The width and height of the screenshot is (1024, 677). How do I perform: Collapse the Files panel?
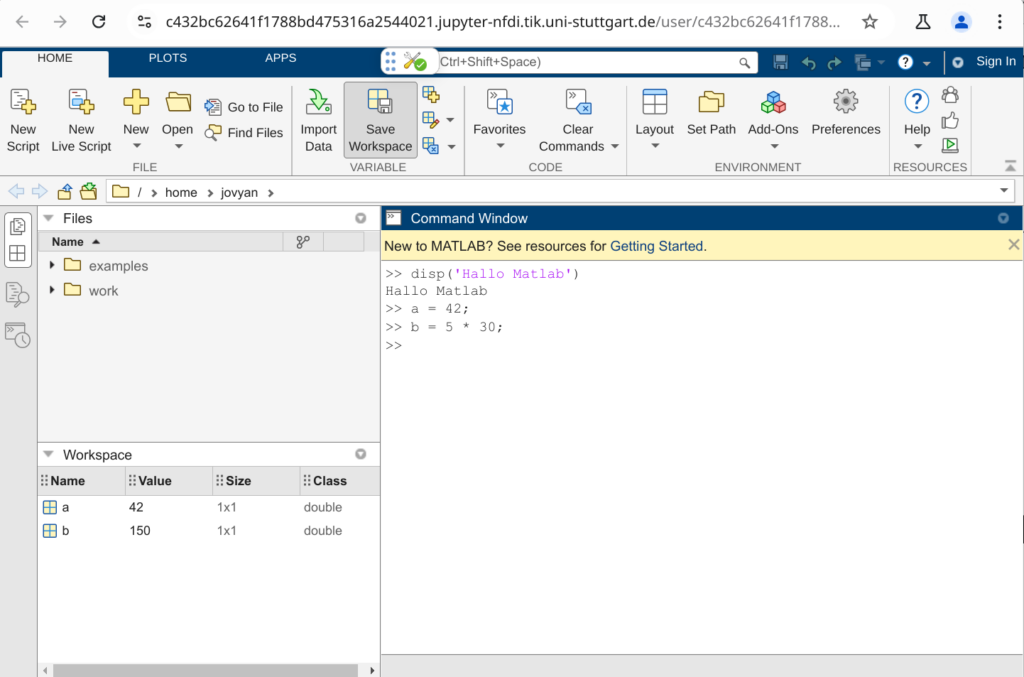pos(48,218)
